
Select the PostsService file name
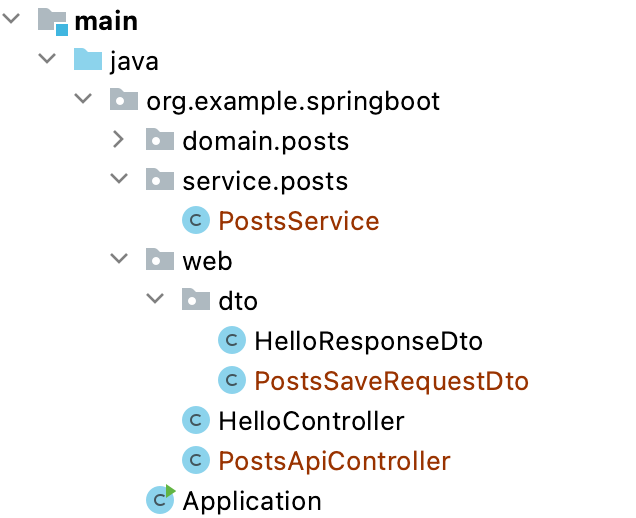299,221
